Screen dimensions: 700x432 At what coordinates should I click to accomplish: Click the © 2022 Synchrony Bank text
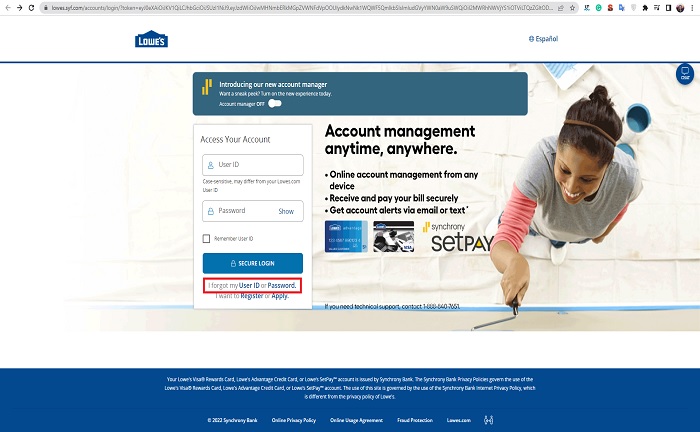(x=232, y=420)
